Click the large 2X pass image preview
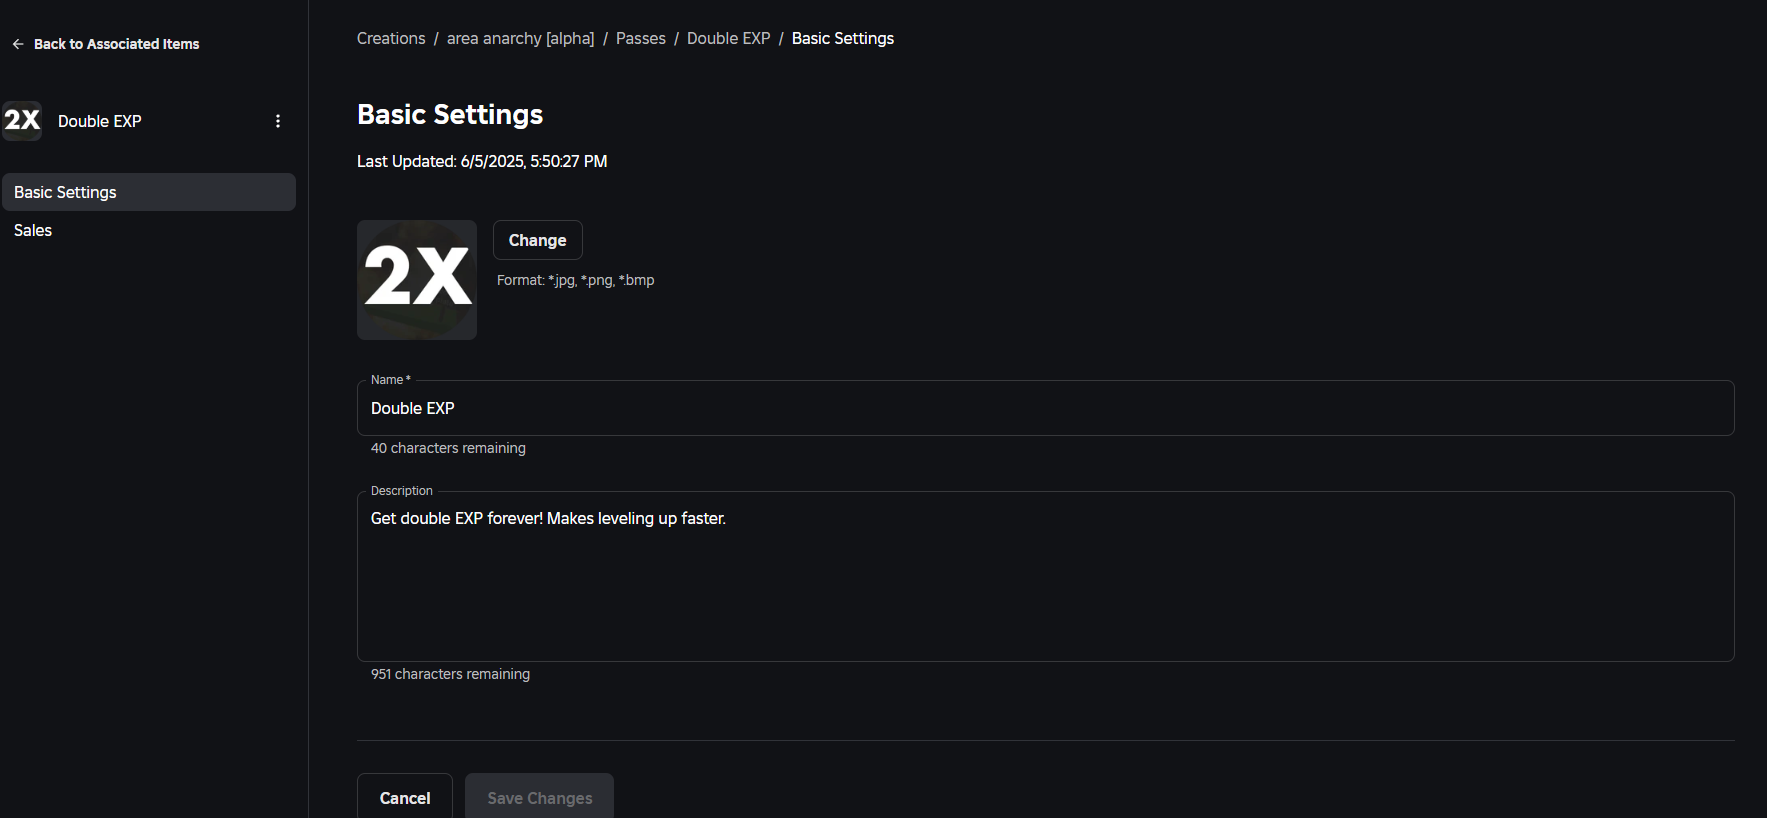Image resolution: width=1767 pixels, height=818 pixels. (416, 279)
